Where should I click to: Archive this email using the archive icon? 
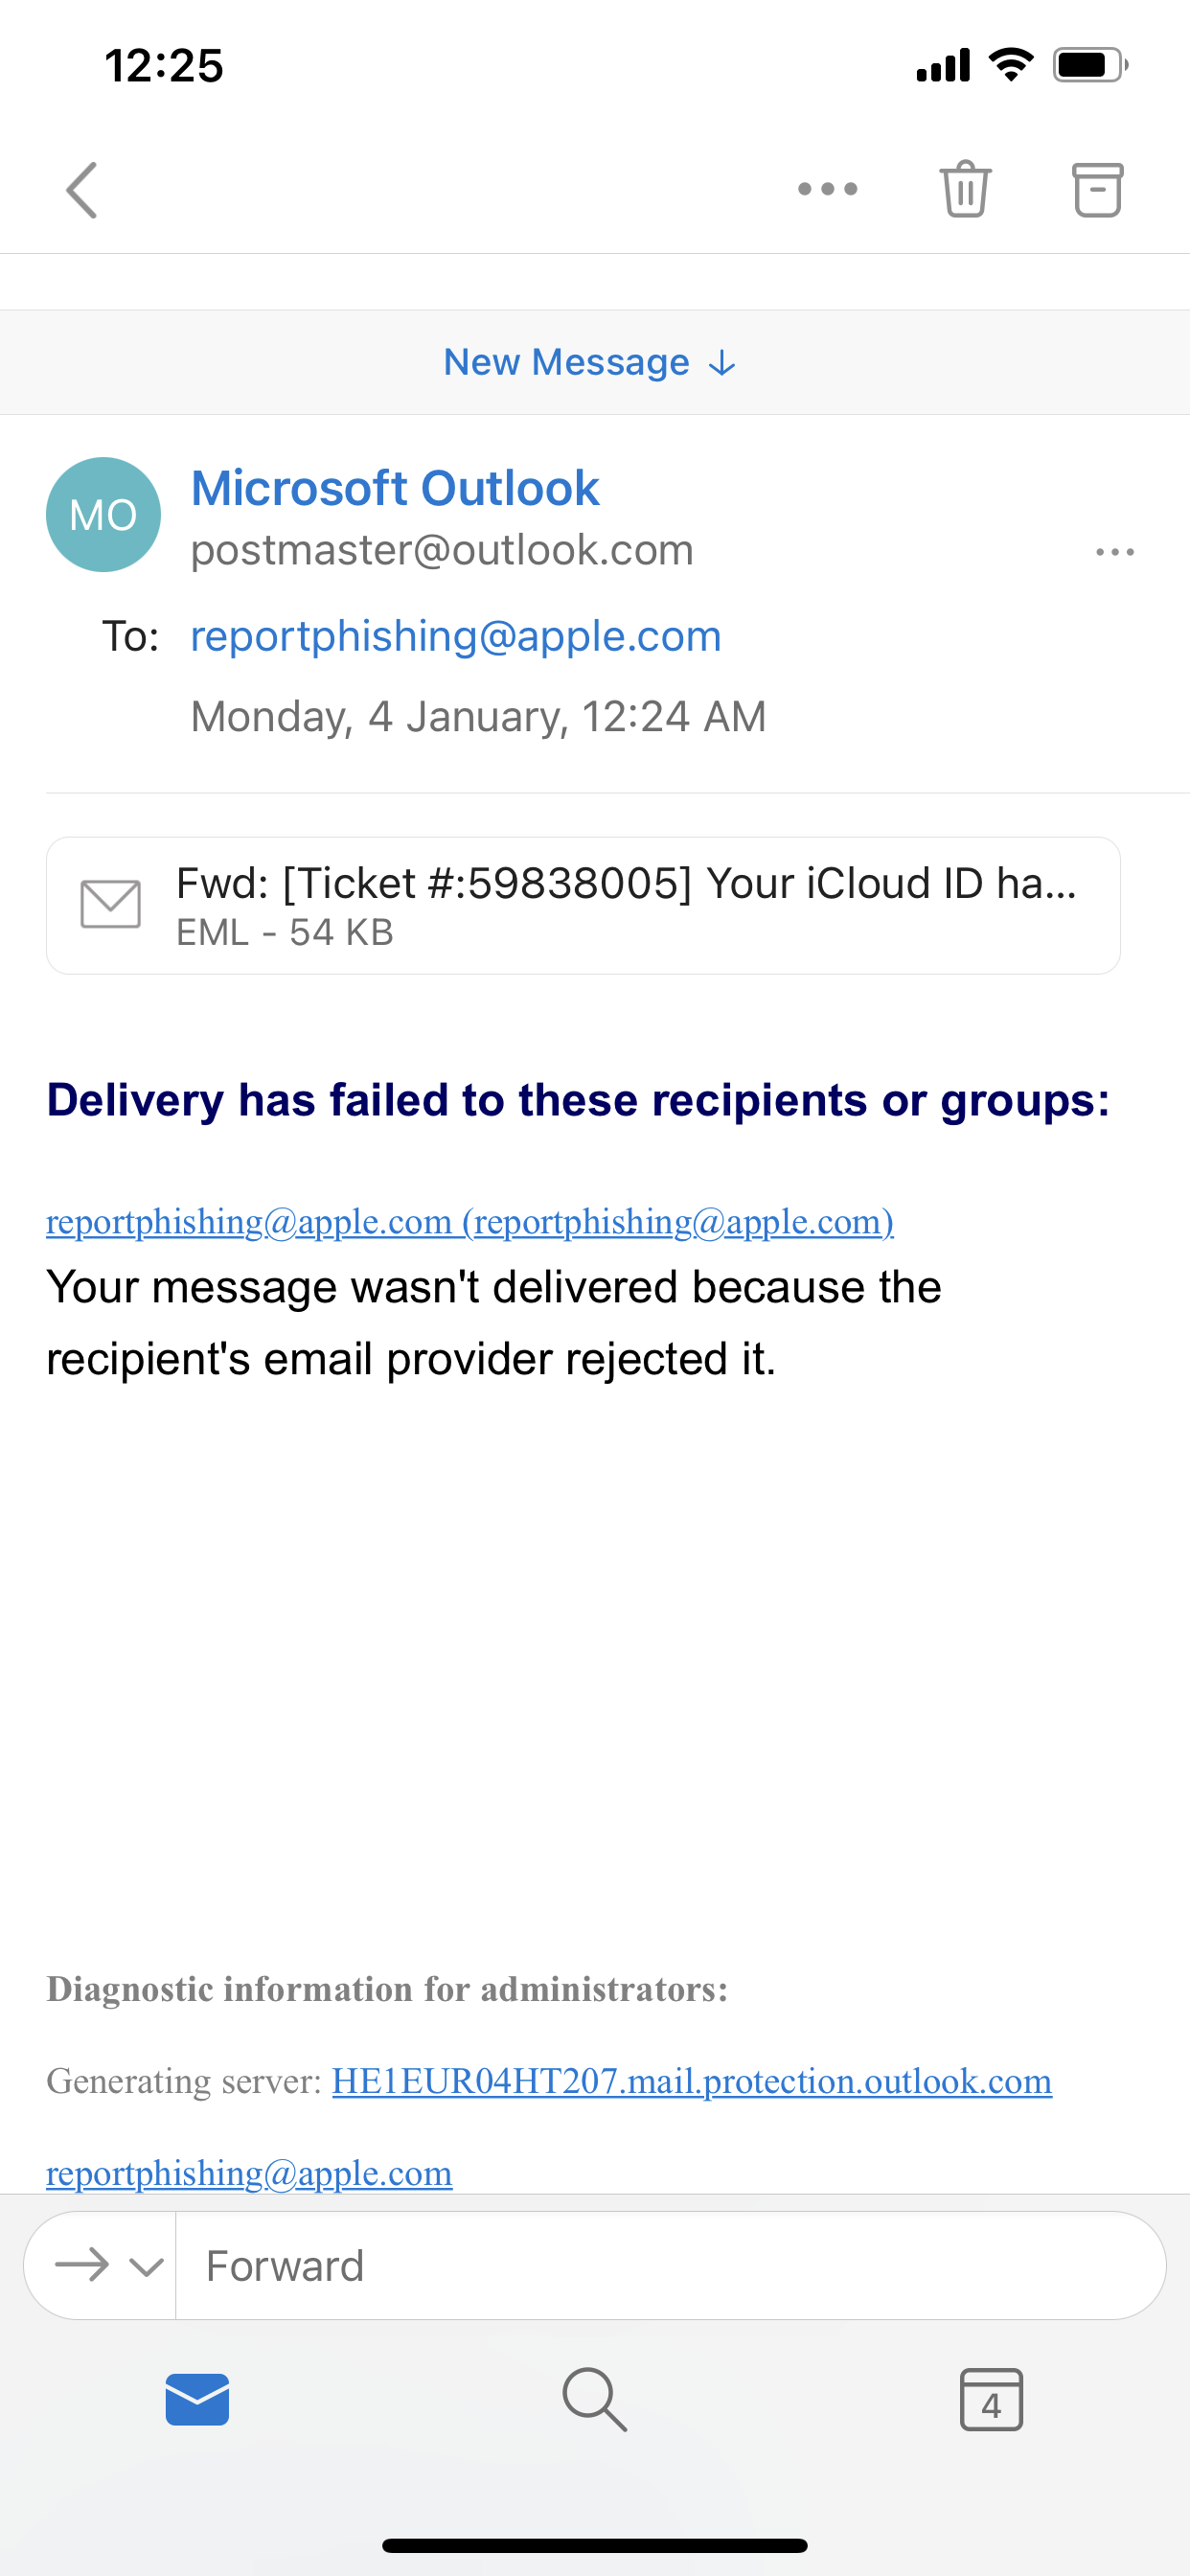click(1097, 189)
